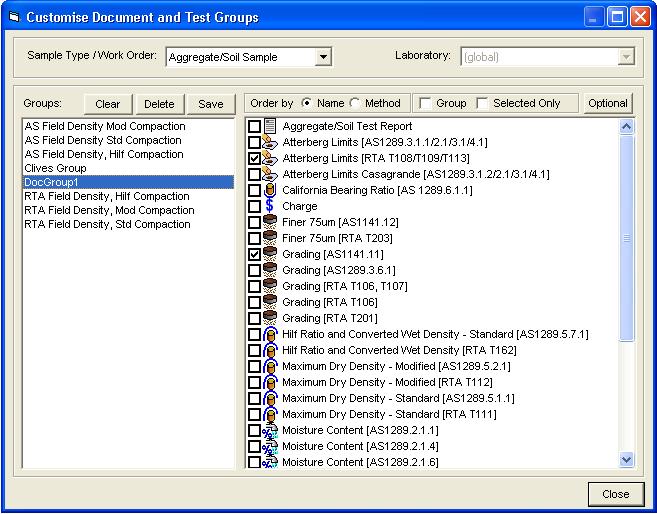The height and width of the screenshot is (514, 657).
Task: Open the Laboratory dropdown
Action: (x=626, y=57)
